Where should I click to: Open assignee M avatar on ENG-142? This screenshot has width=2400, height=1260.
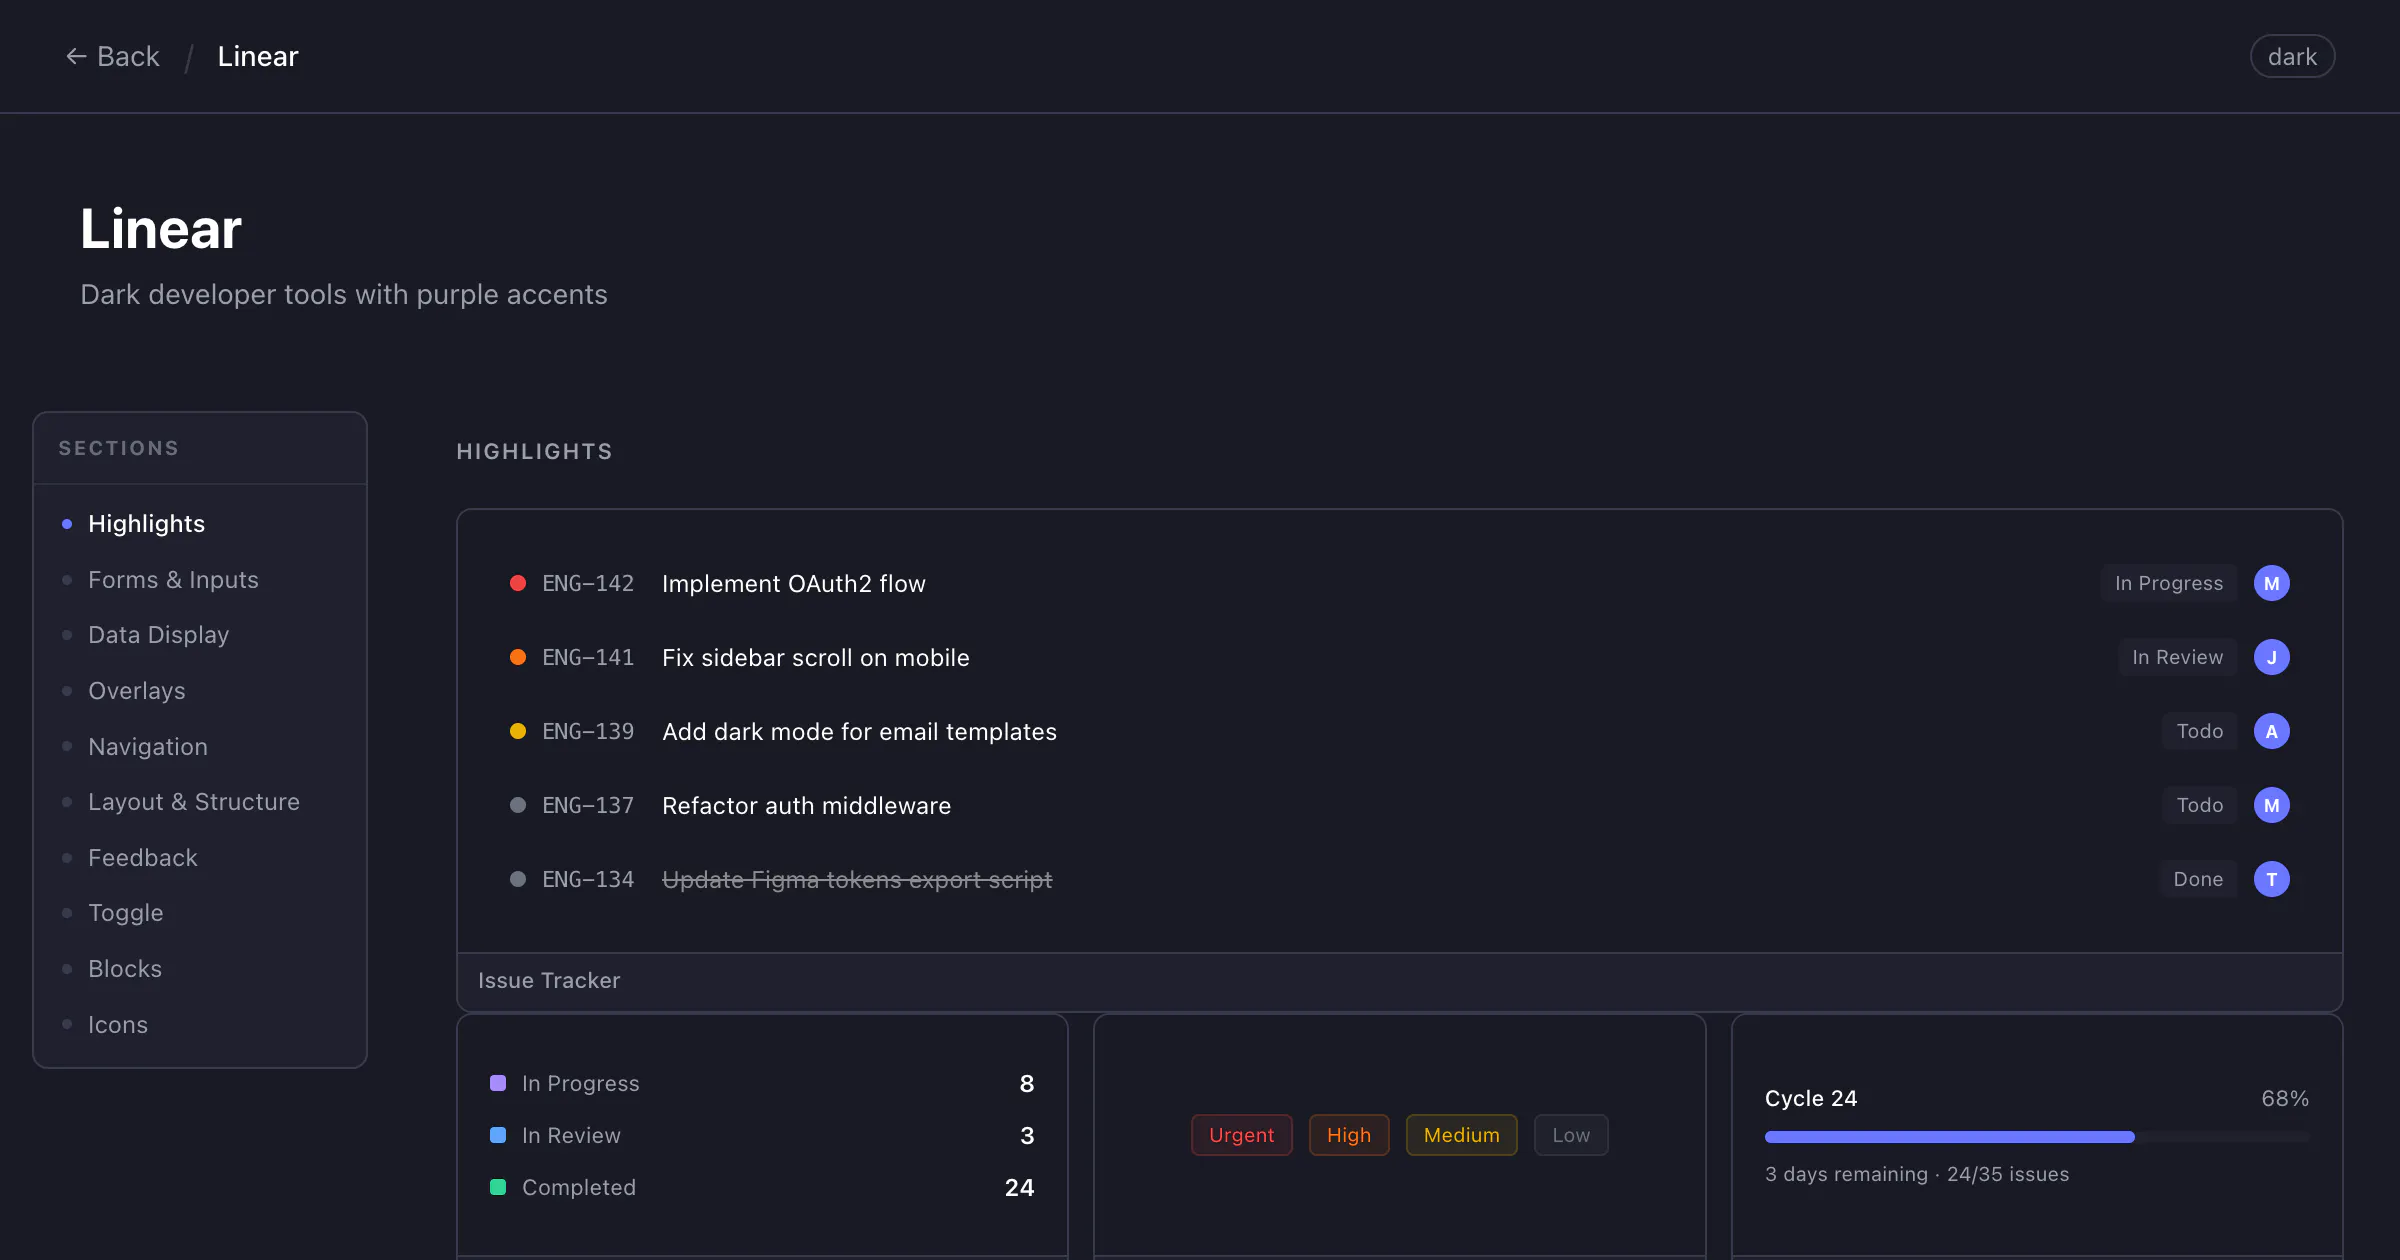pyautogui.click(x=2272, y=583)
